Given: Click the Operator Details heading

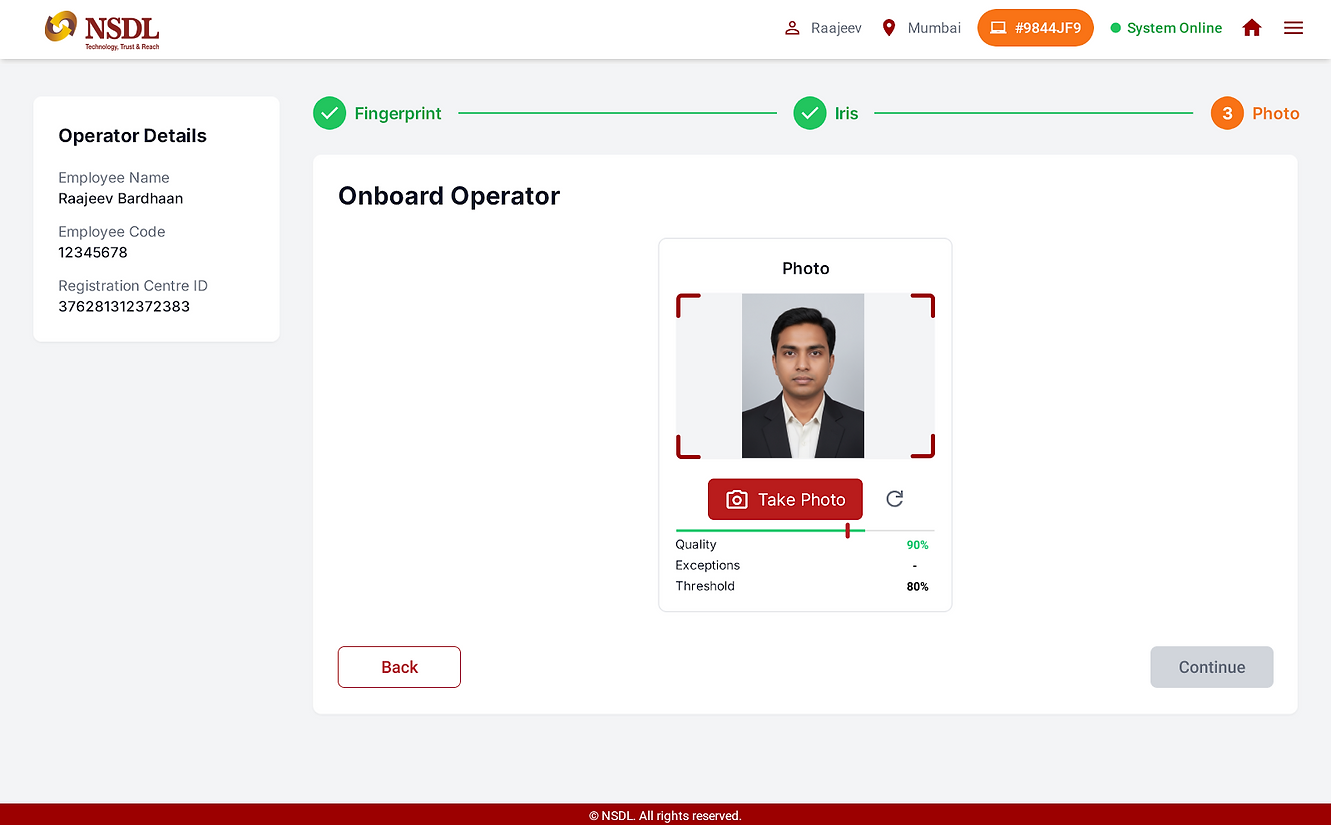Looking at the screenshot, I should pyautogui.click(x=132, y=136).
